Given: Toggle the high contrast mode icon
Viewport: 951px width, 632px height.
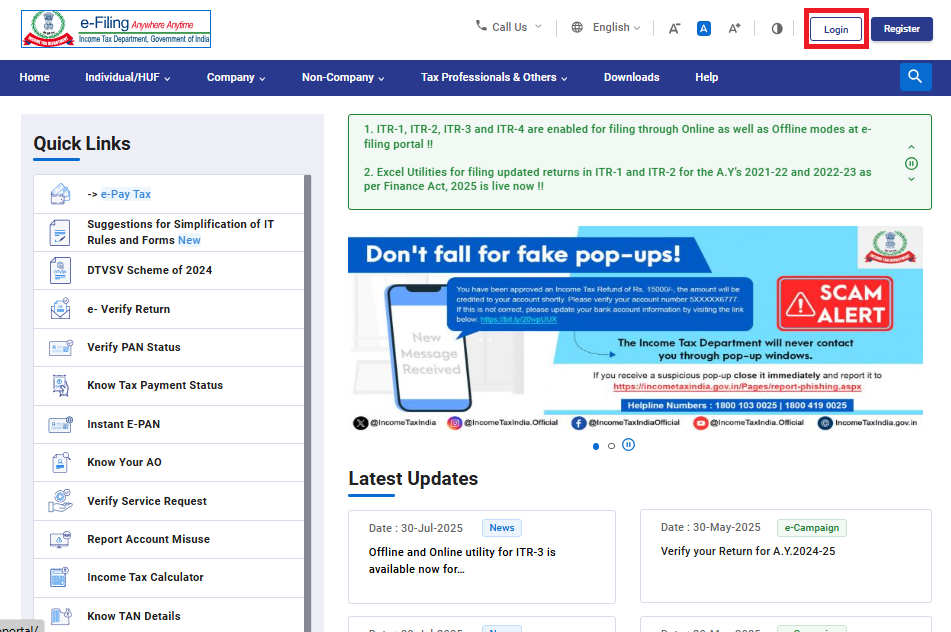Looking at the screenshot, I should 777,28.
